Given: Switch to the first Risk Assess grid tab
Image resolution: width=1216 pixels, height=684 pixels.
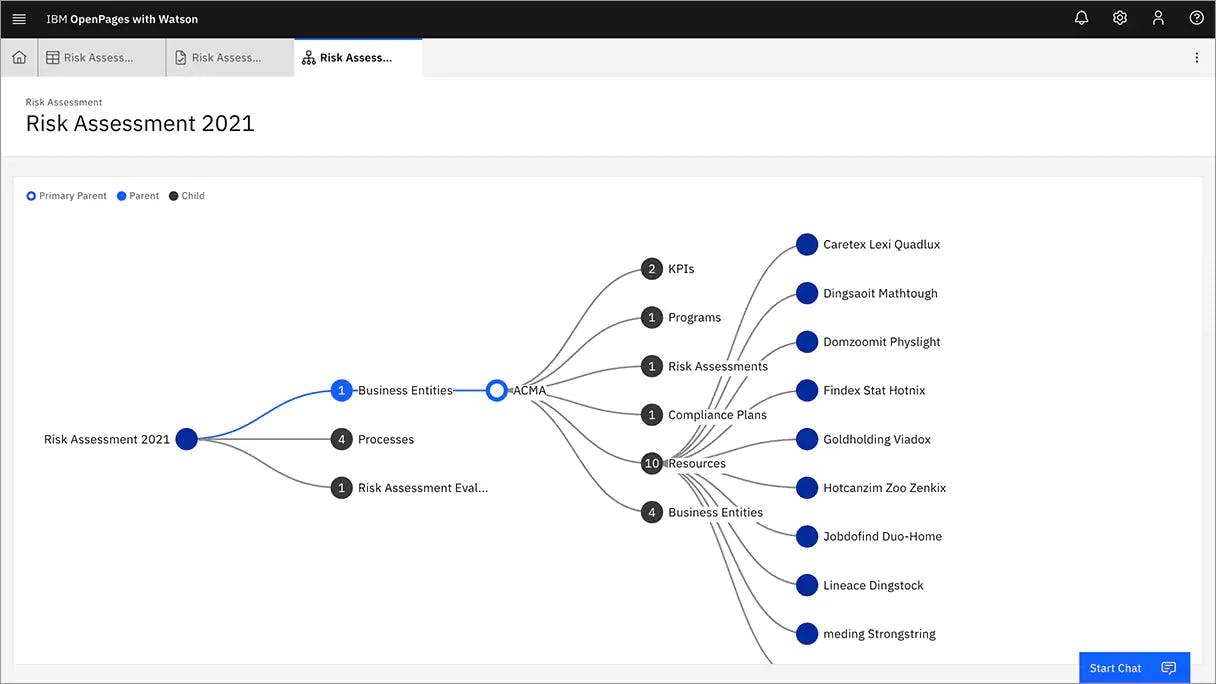Looking at the screenshot, I should point(100,57).
